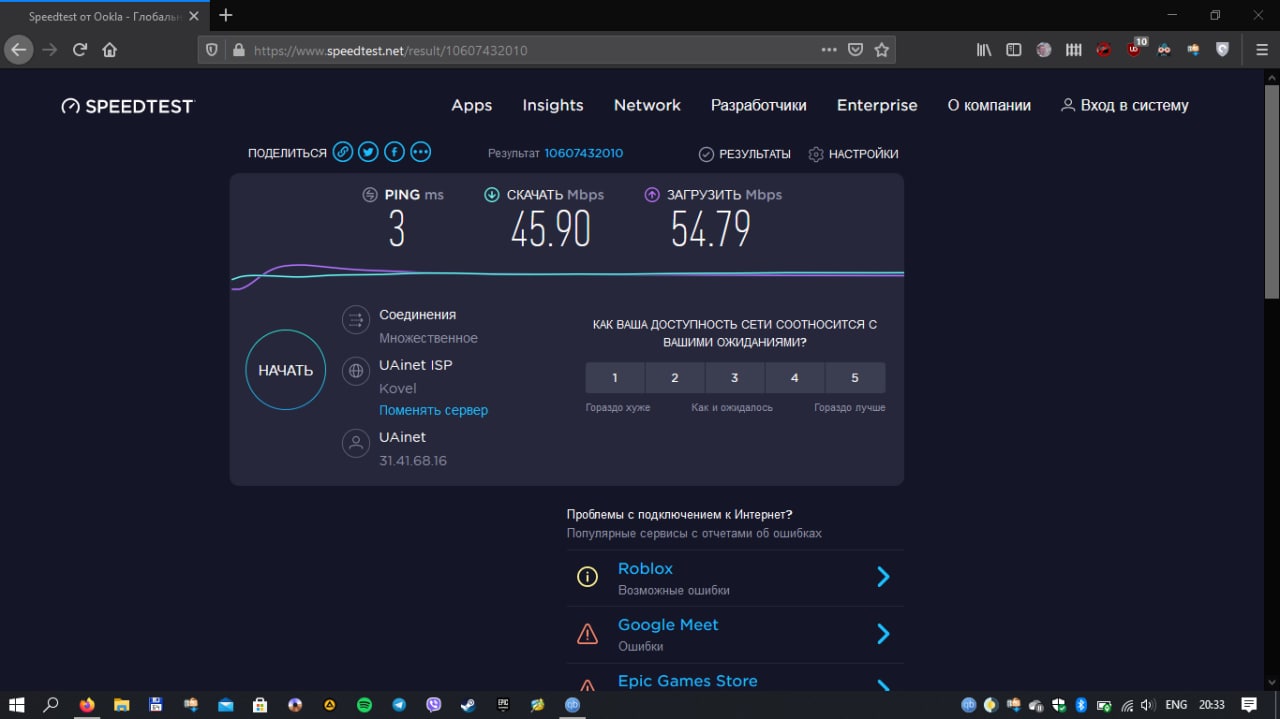Open the Epic Games Store status link

687,681
